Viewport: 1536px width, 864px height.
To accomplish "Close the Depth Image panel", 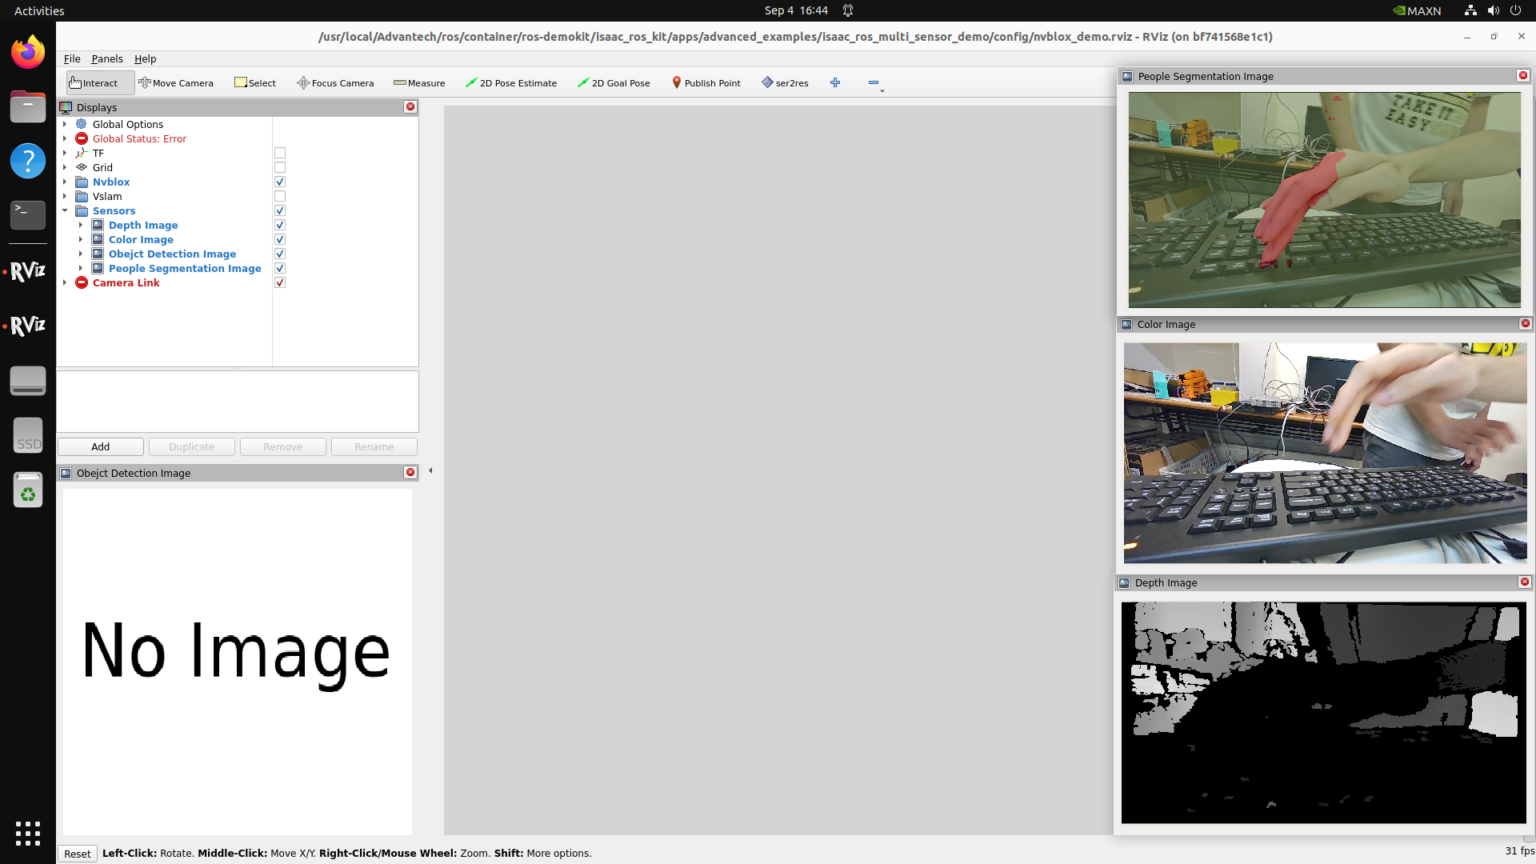I will click(x=1525, y=582).
